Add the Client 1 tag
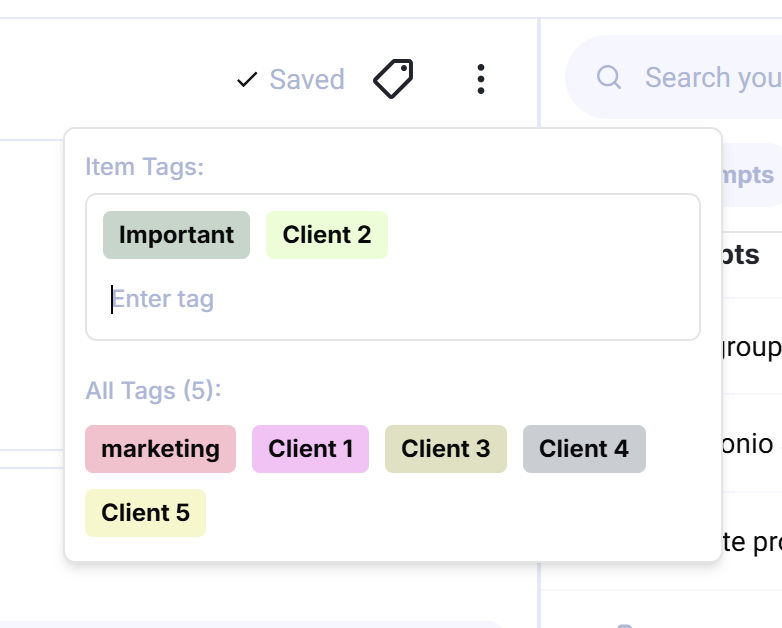This screenshot has width=782, height=628. click(x=310, y=449)
